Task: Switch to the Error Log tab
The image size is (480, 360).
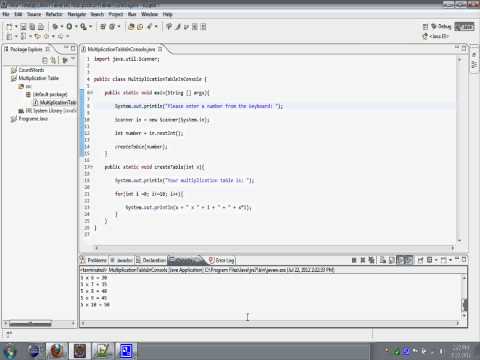Action: pyautogui.click(x=222, y=260)
